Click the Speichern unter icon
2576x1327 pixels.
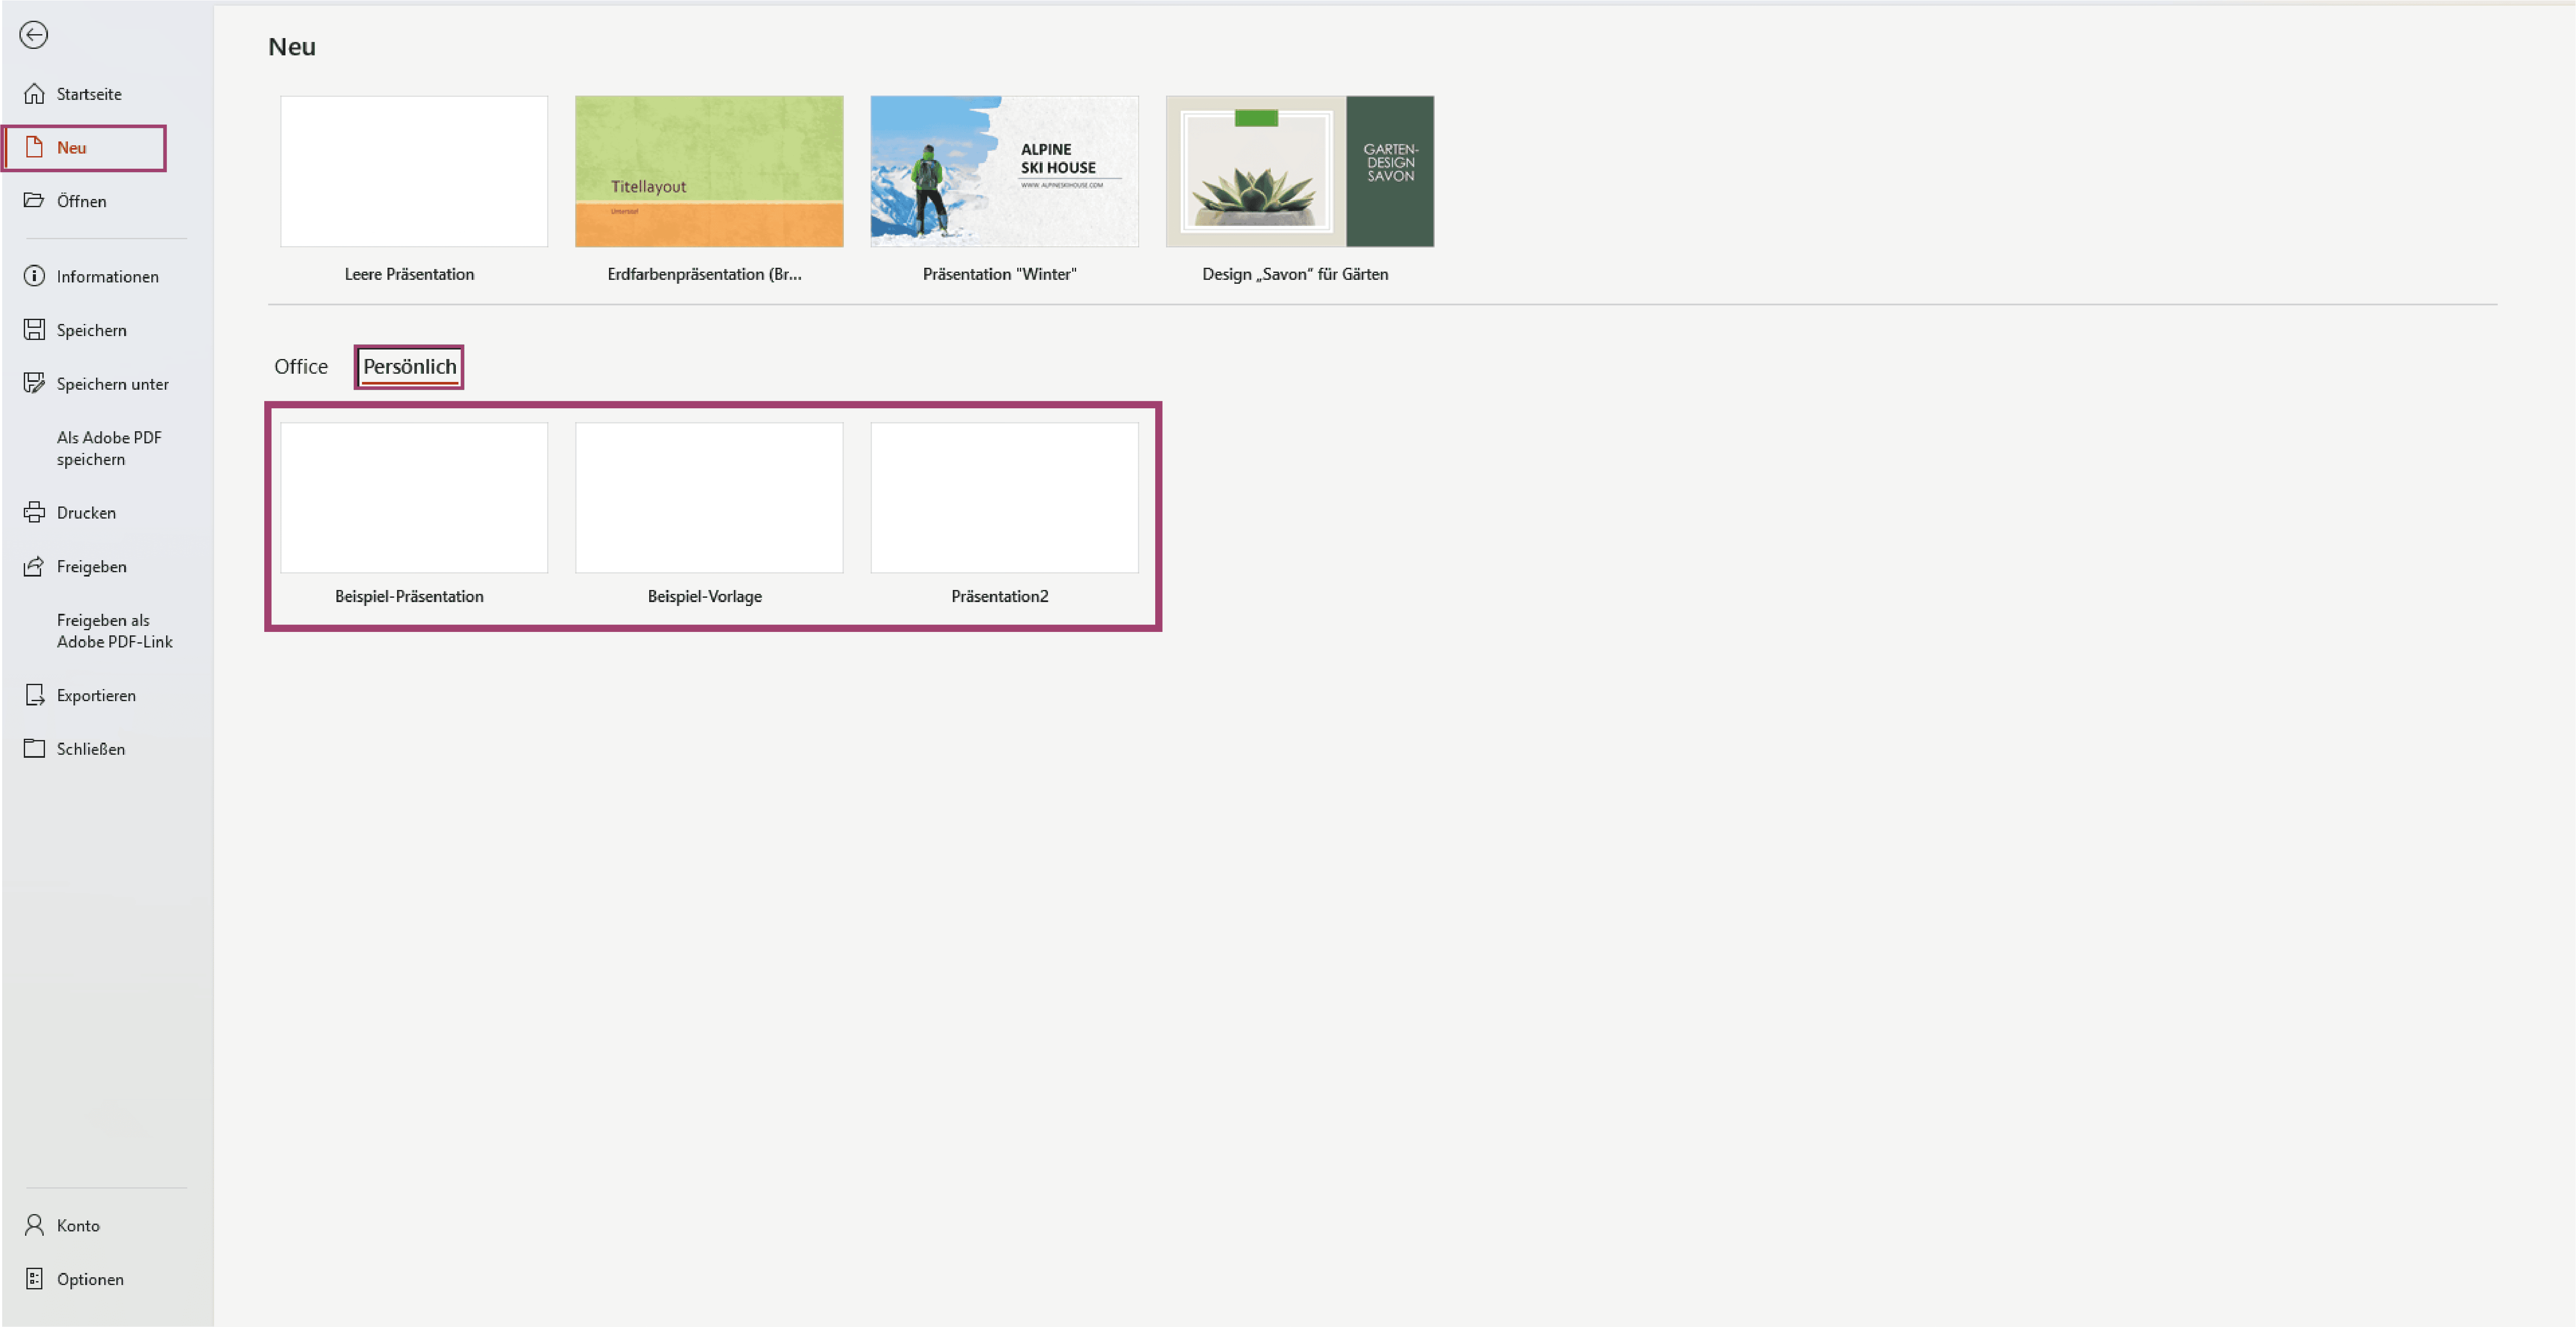tap(34, 383)
